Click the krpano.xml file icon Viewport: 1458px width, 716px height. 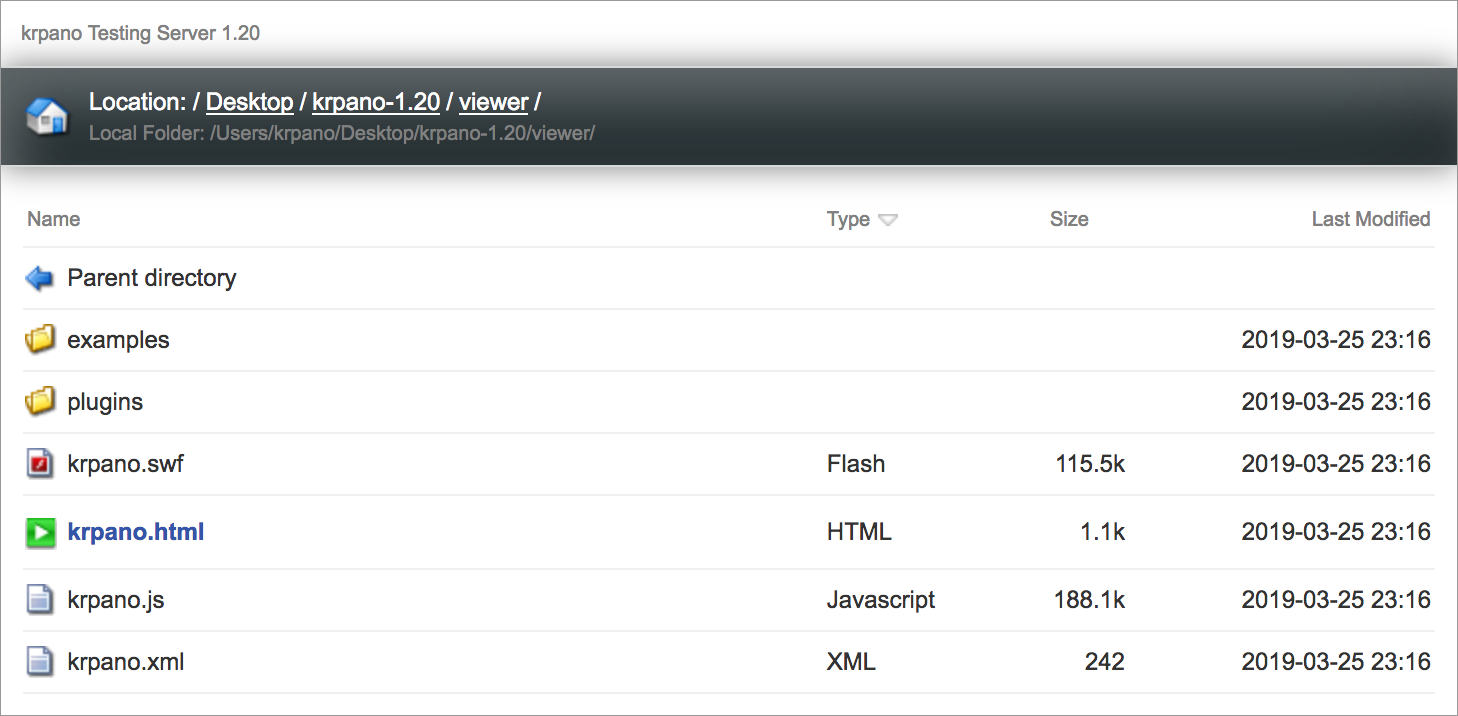pos(40,662)
